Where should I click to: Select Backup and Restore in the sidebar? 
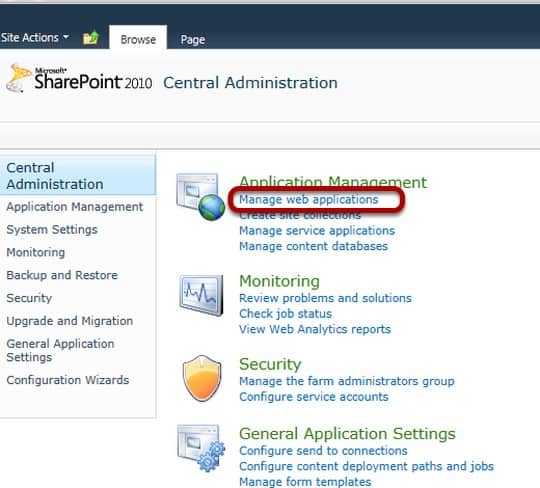tap(62, 275)
